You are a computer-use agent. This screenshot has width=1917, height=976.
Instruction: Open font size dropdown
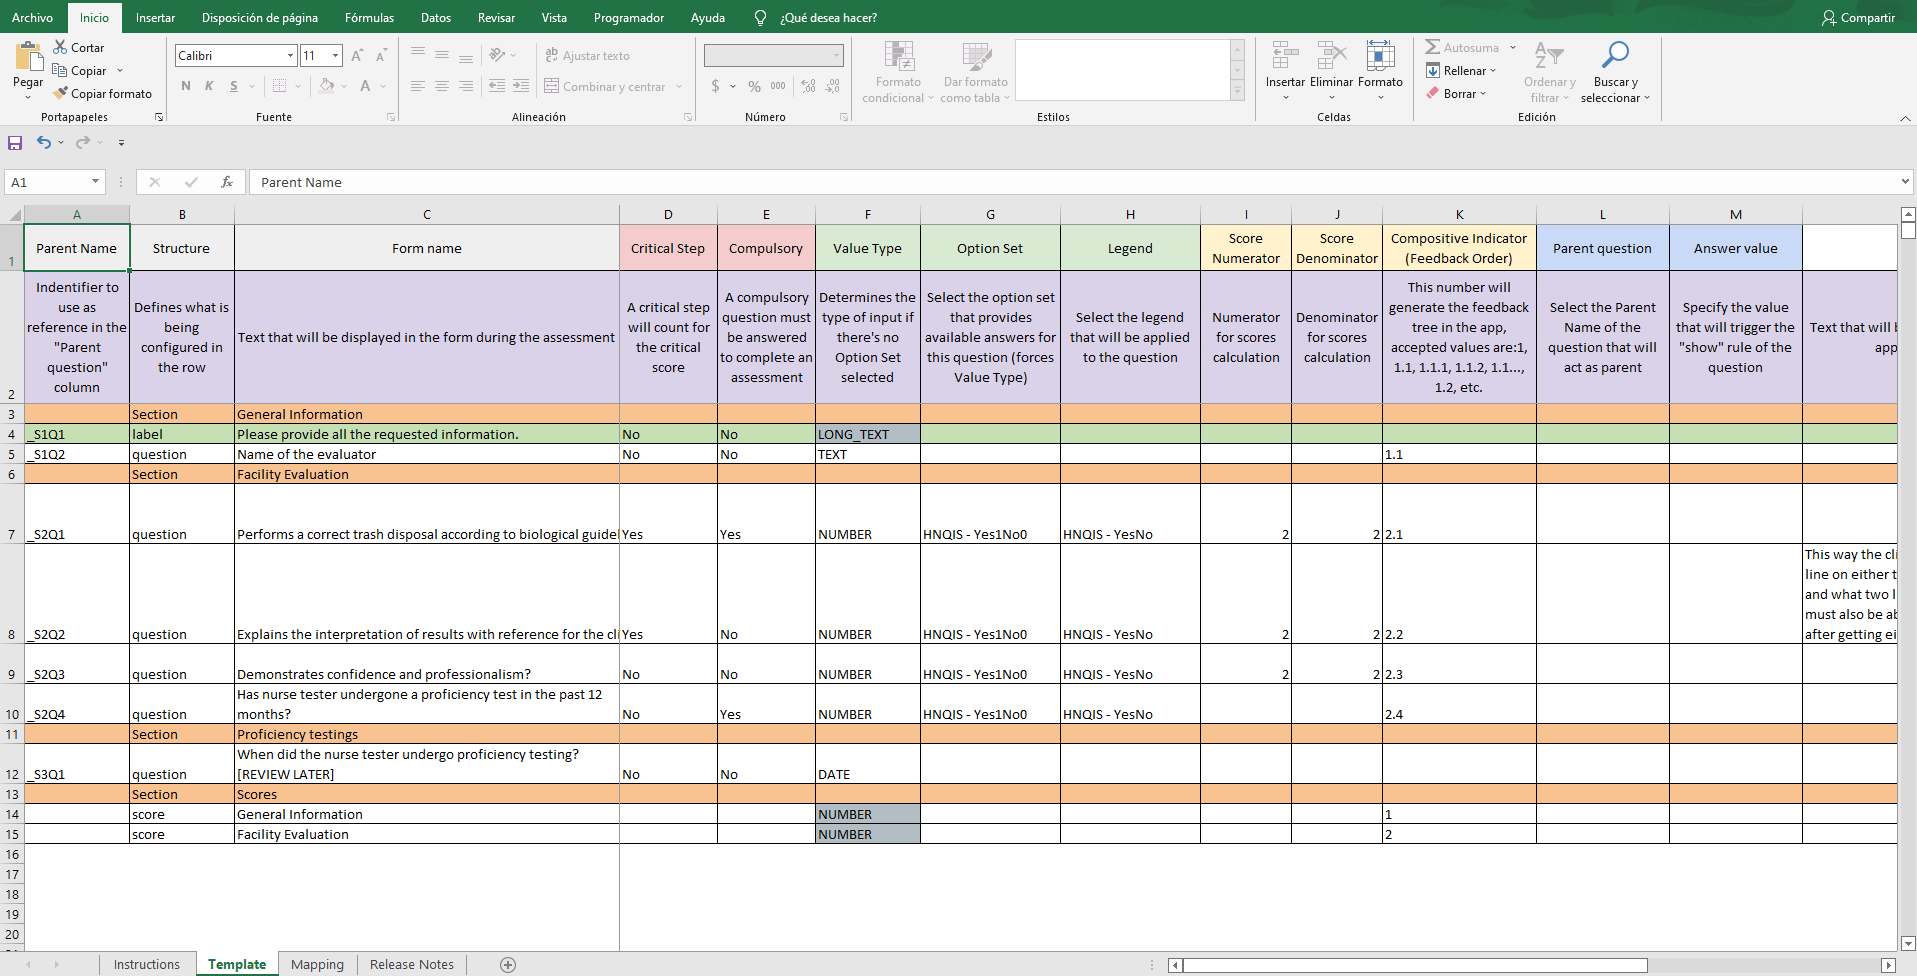(336, 56)
